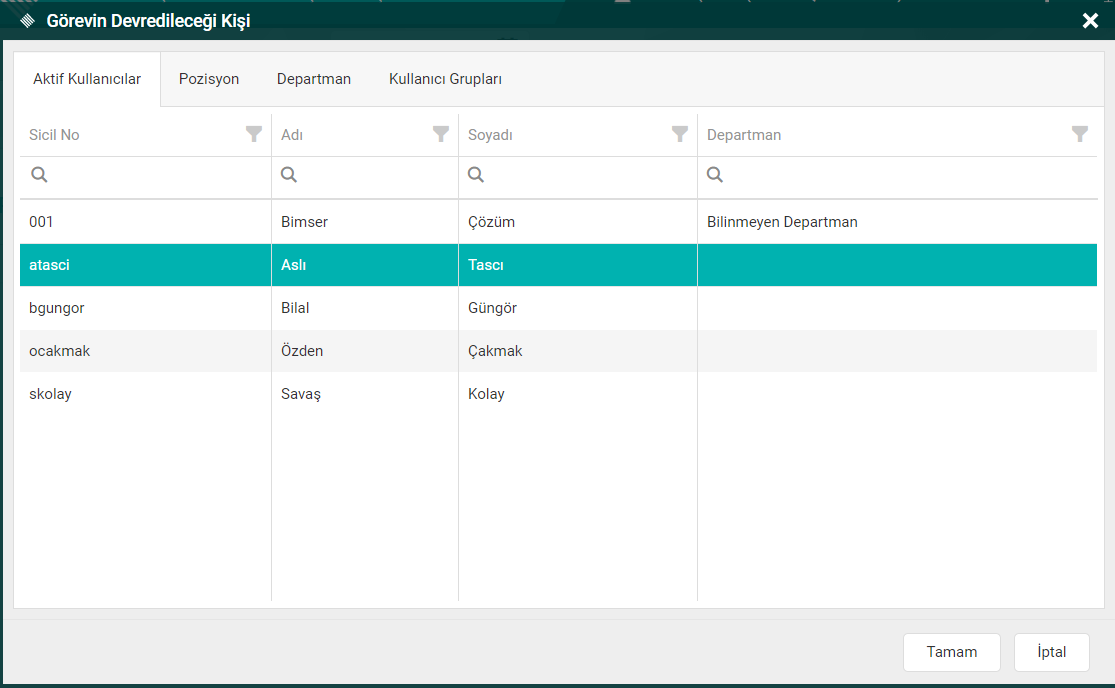
Task: Open the Soyadı column filter icon
Action: (x=680, y=134)
